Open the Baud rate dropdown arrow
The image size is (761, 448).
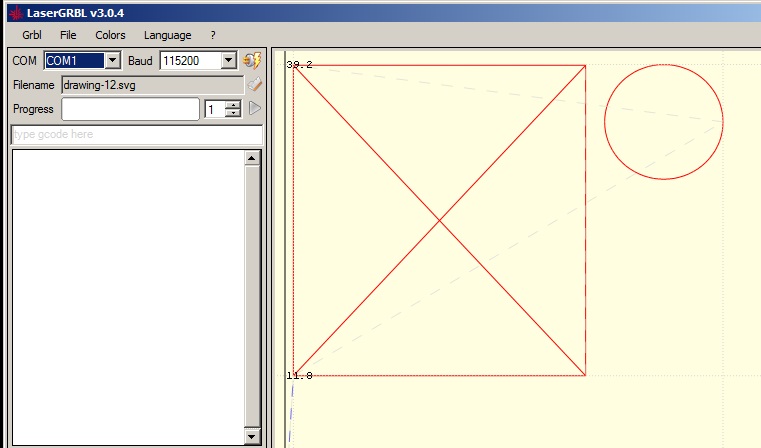(x=228, y=61)
